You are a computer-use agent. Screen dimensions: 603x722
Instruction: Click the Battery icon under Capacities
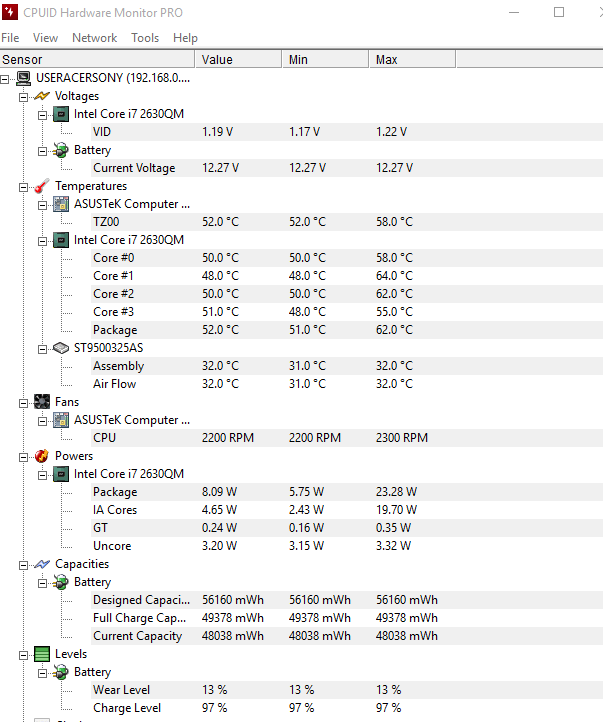click(61, 582)
